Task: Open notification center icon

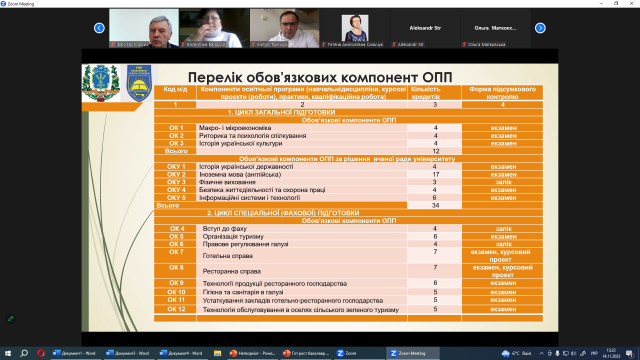Action: [629, 353]
